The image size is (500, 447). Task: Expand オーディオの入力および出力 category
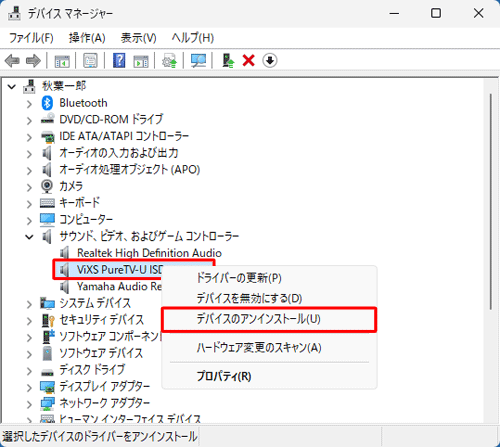[x=29, y=154]
